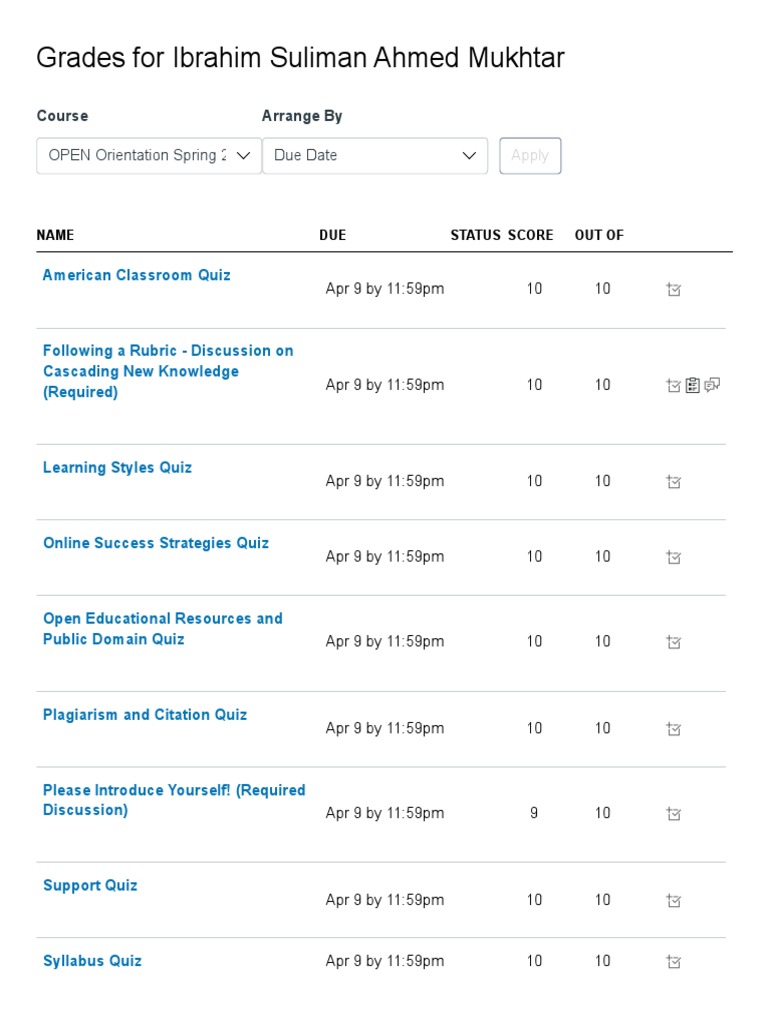Viewport: 768px width, 1024px height.
Task: Open comments icon for Following a Rubric discussion
Action: click(x=712, y=385)
